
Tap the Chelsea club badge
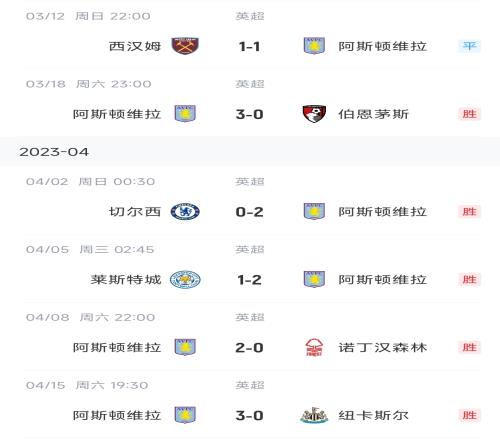point(185,211)
